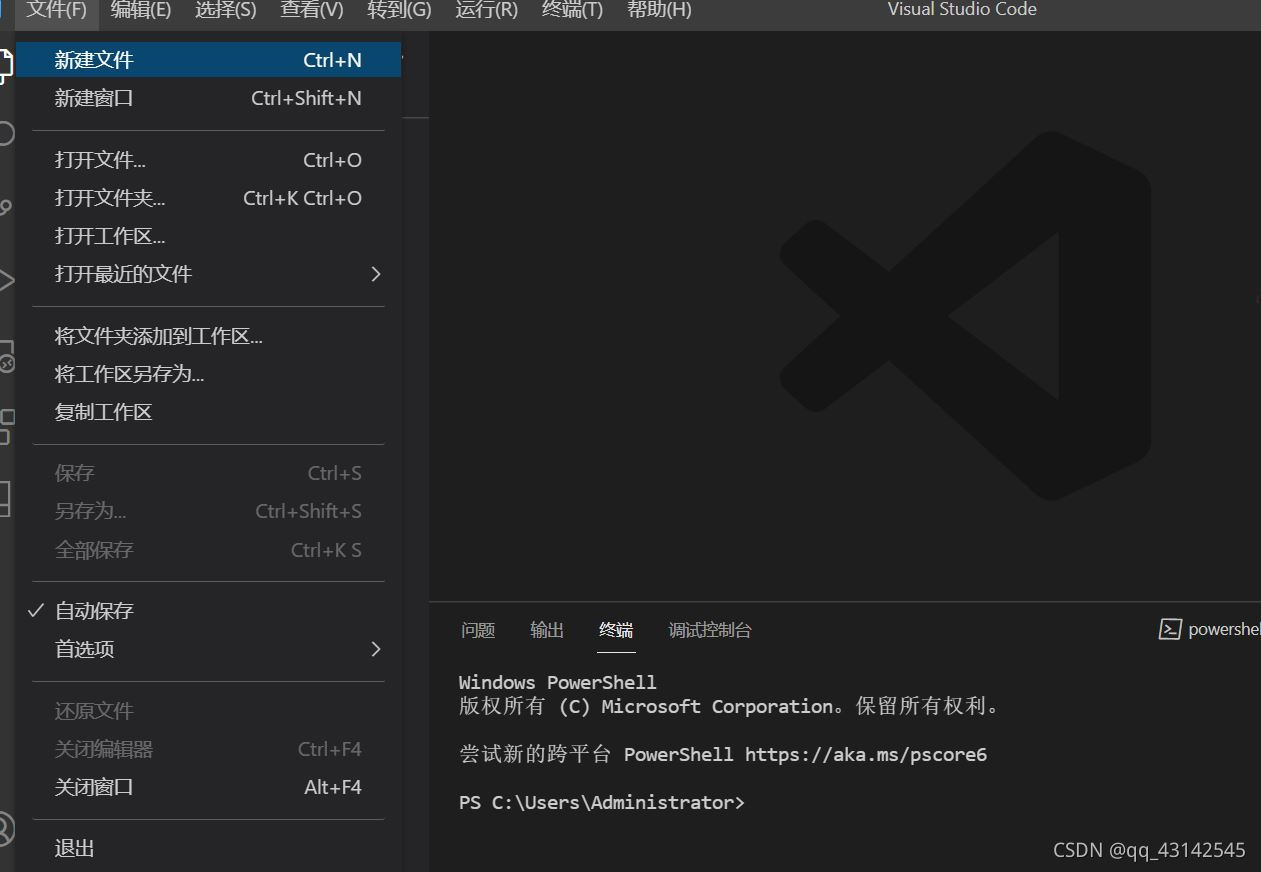Switch to the 调试控制台 panel tab

[710, 630]
